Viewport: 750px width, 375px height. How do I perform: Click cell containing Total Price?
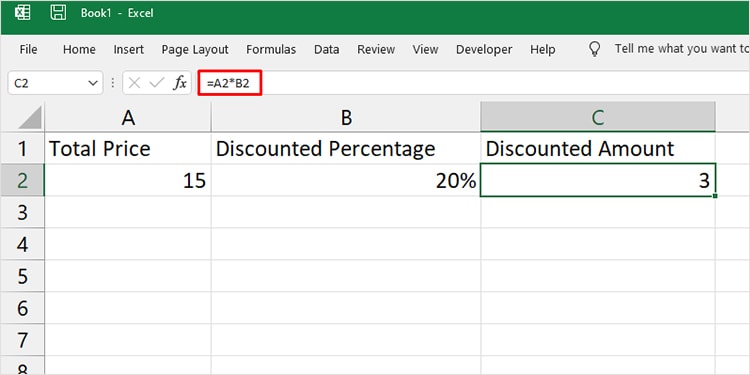pyautogui.click(x=128, y=149)
